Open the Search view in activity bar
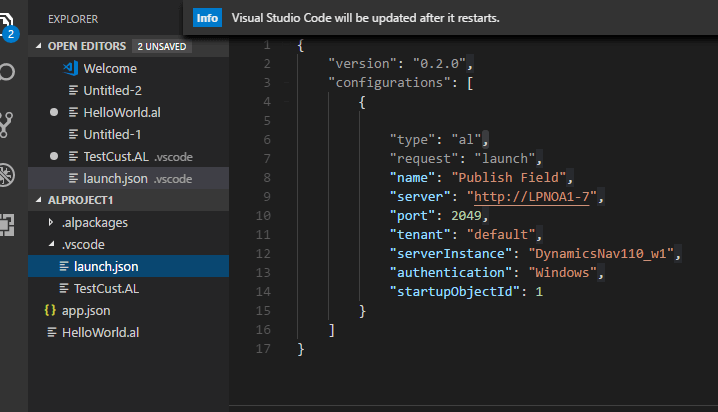718x412 pixels. coord(6,72)
